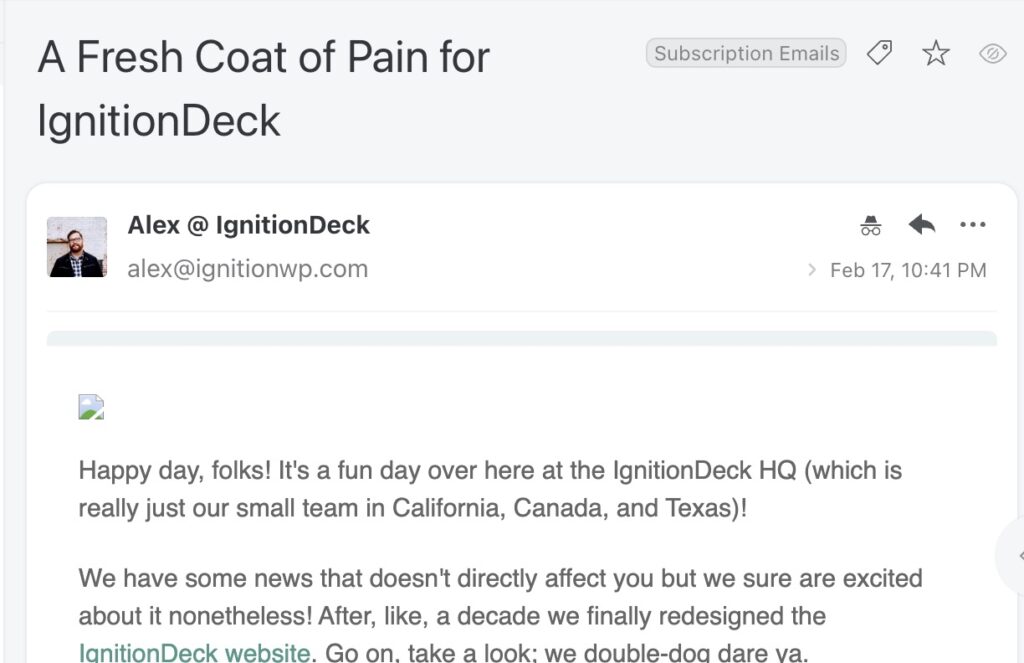This screenshot has width=1024, height=663.
Task: Click sender name Alex @ IgnitionDeck
Action: click(x=248, y=225)
